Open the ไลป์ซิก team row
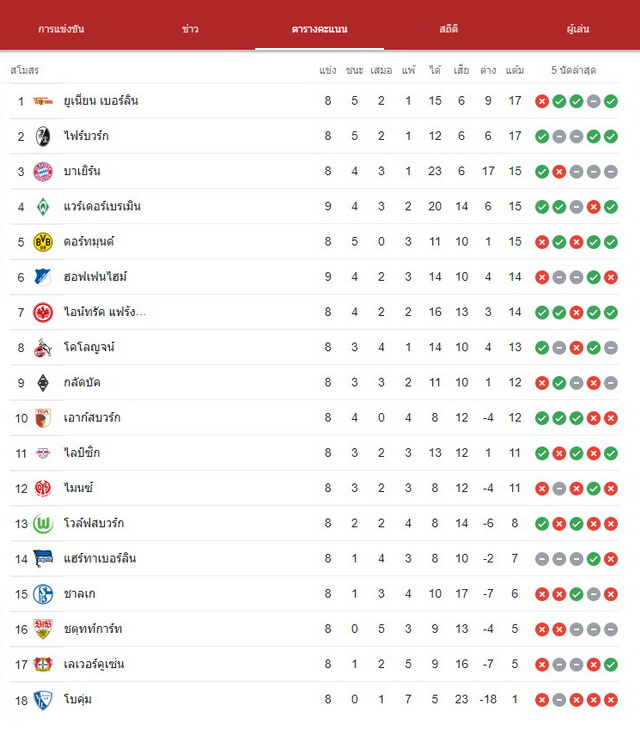 [x=315, y=453]
